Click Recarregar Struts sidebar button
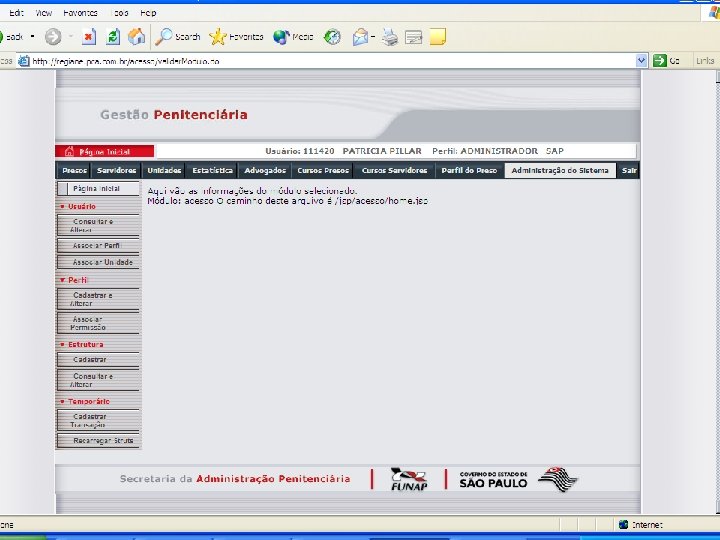The width and height of the screenshot is (720, 540). (x=98, y=440)
